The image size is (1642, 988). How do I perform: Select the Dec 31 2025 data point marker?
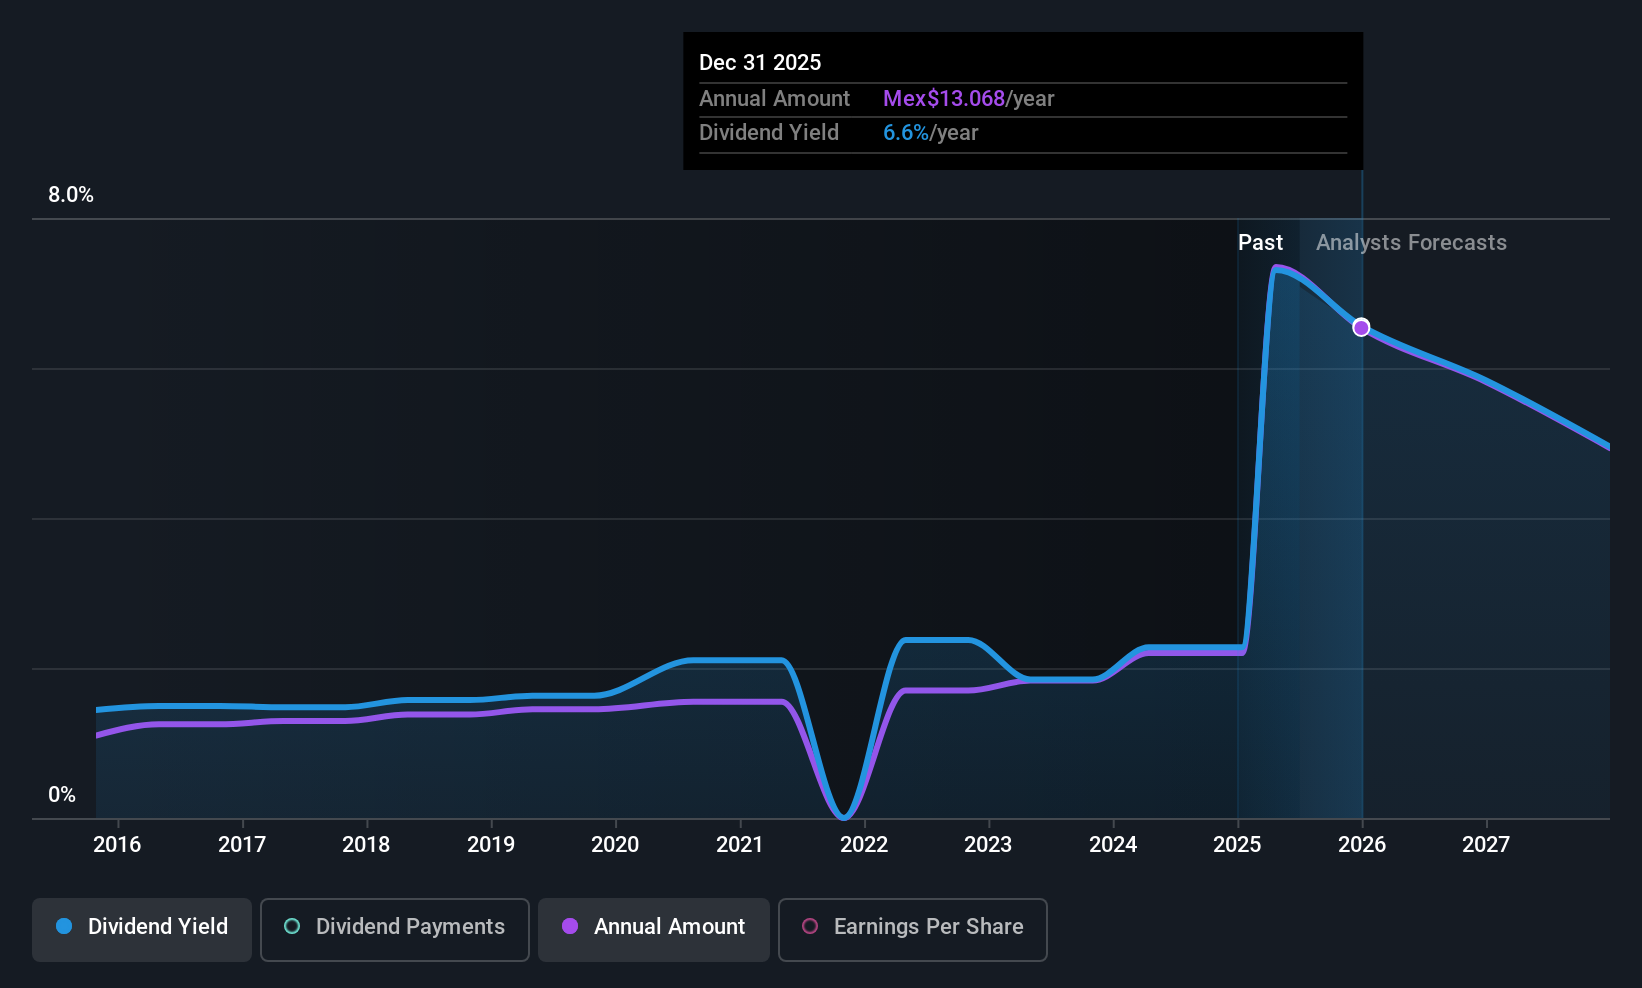pyautogui.click(x=1361, y=328)
